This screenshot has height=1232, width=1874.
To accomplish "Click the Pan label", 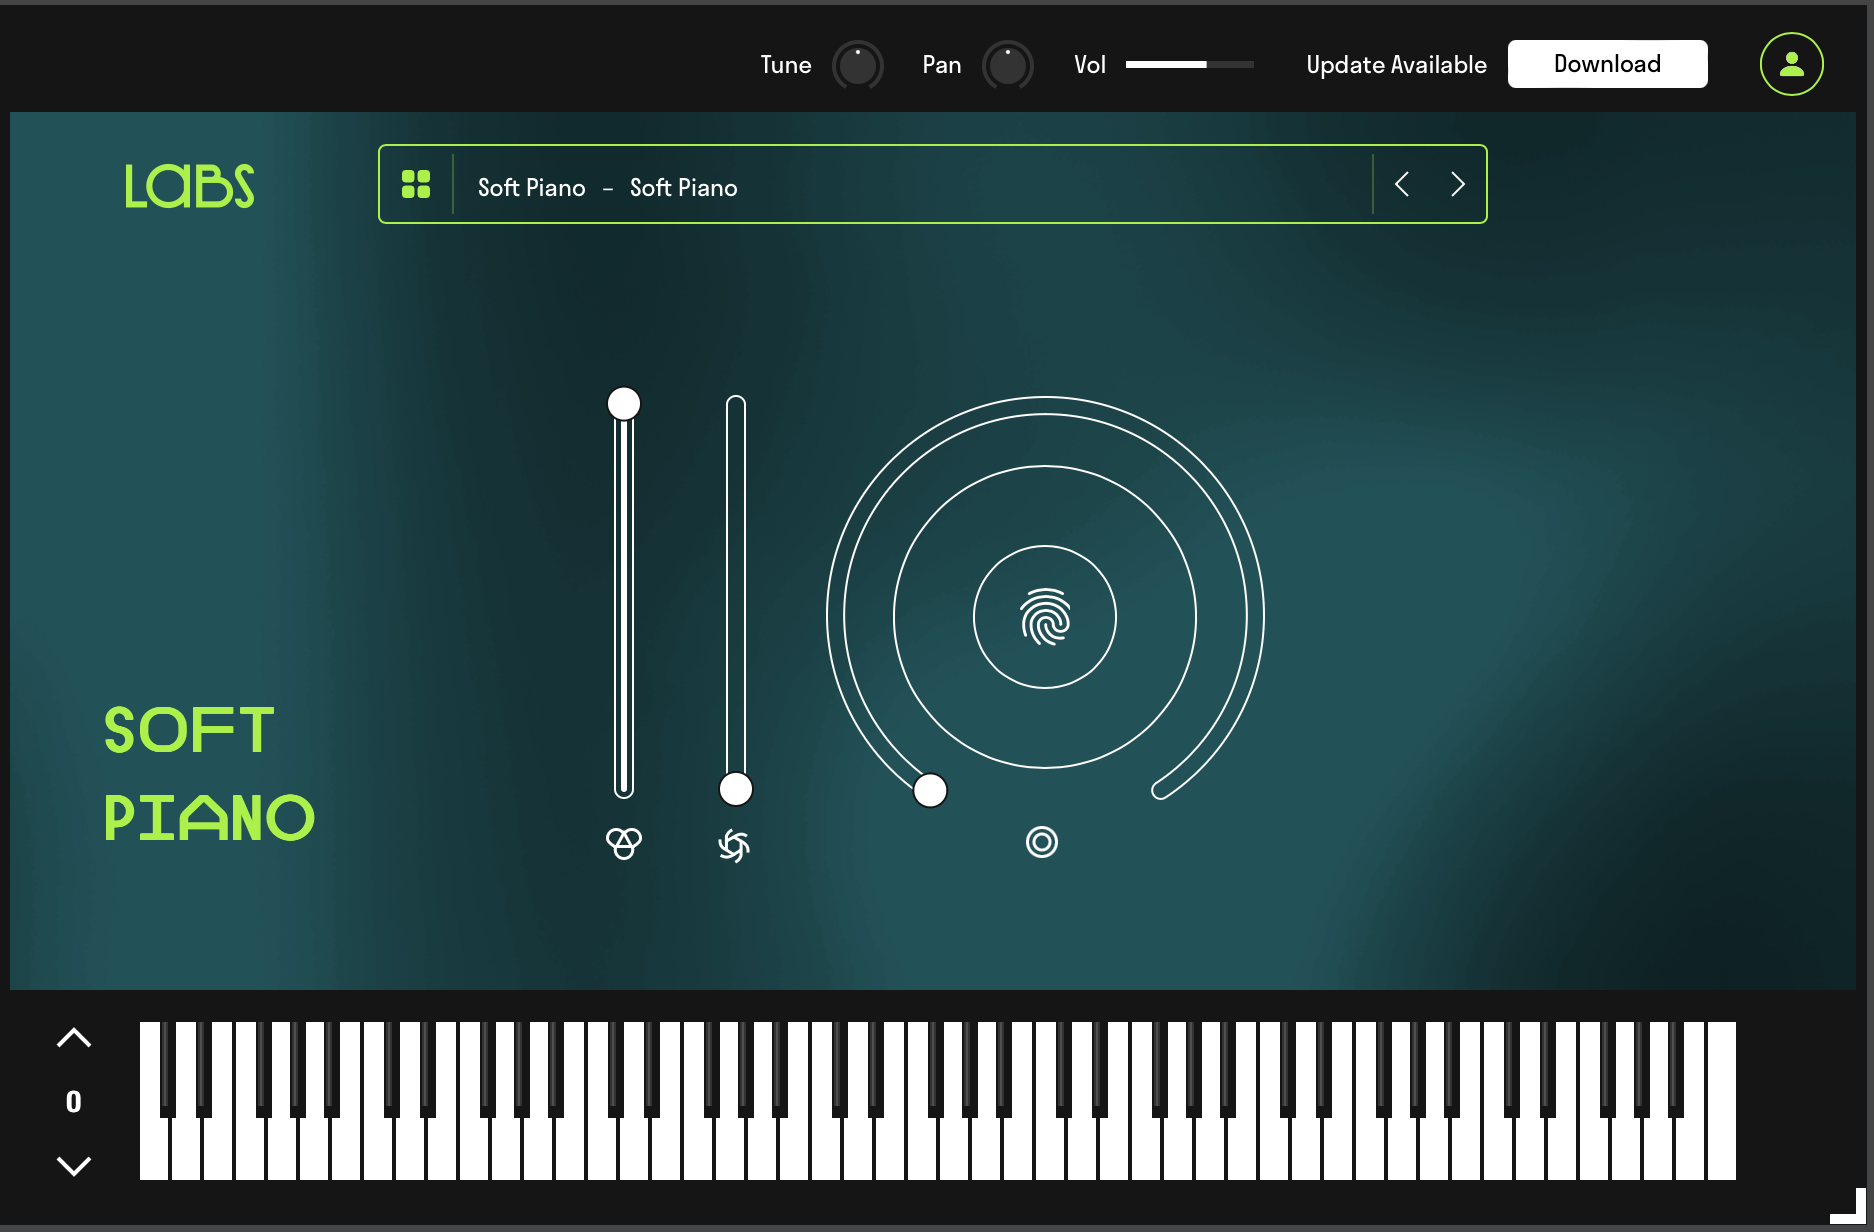I will coord(942,65).
